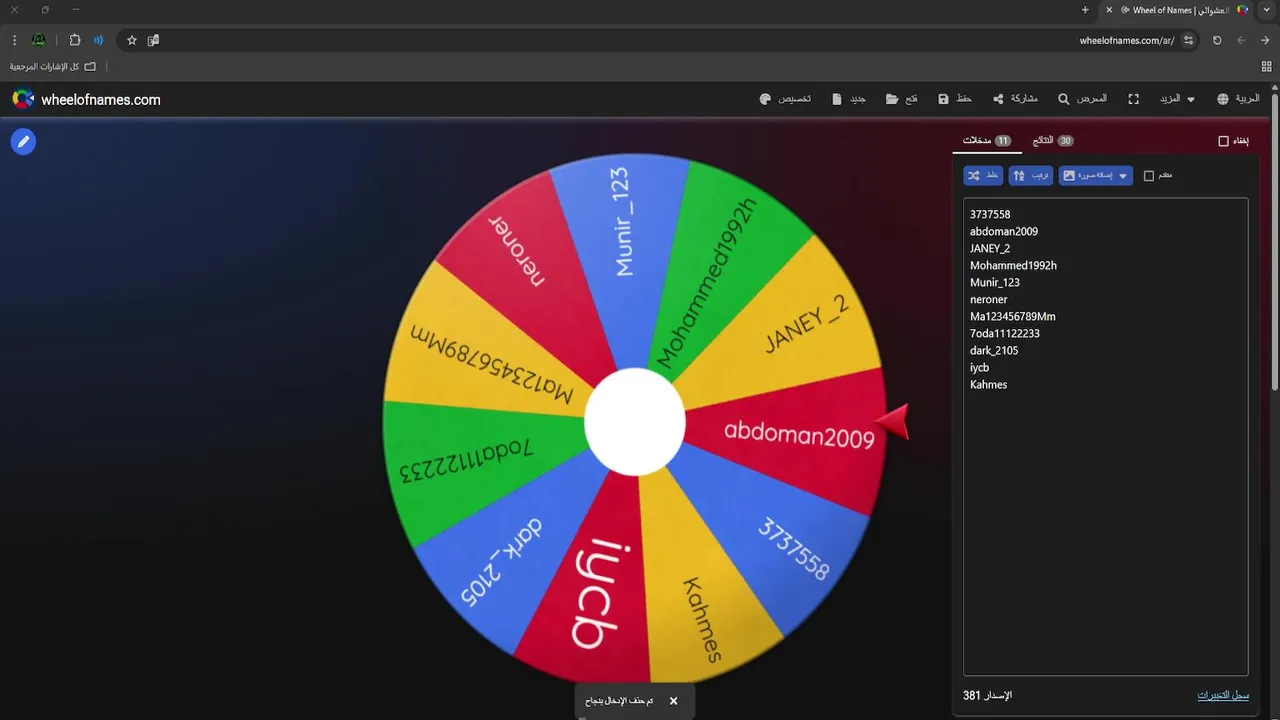Sort the entries (ترتيب)
The height and width of the screenshot is (720, 1280).
pyautogui.click(x=1031, y=176)
